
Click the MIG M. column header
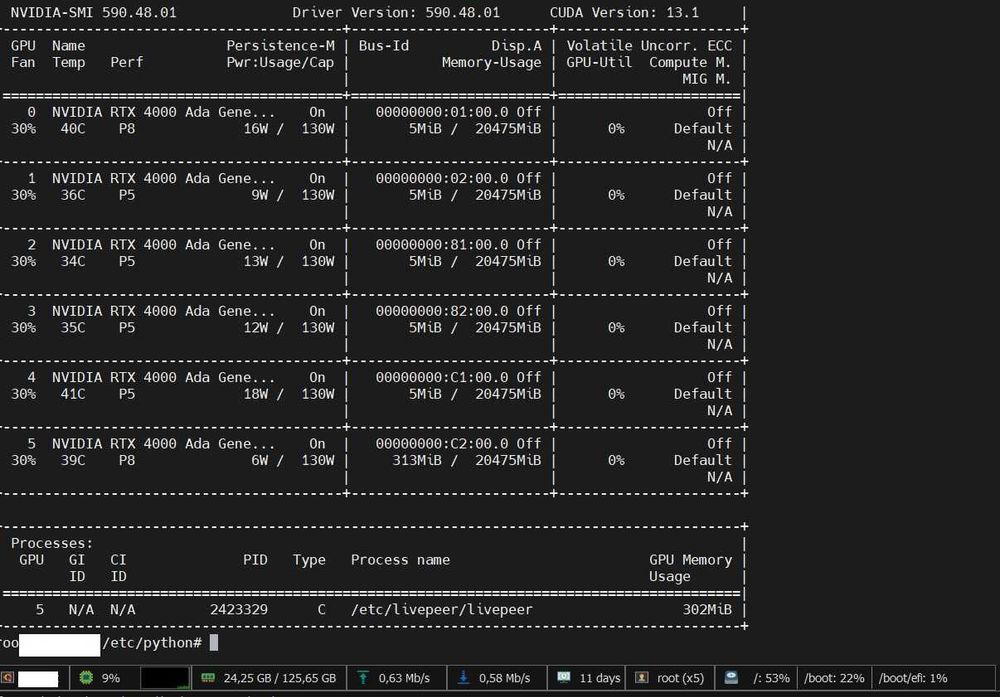[x=706, y=79]
